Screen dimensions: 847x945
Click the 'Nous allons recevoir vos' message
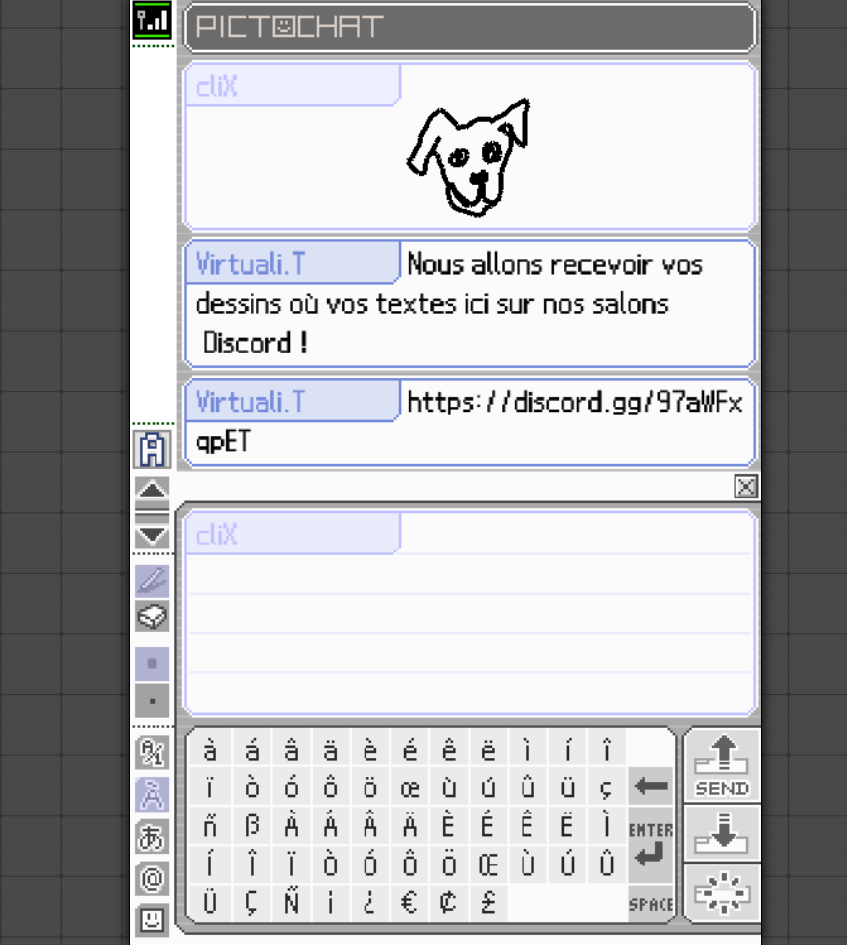click(x=470, y=303)
